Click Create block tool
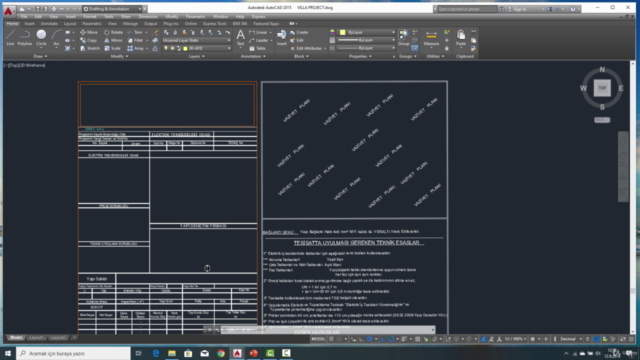 coord(299,32)
